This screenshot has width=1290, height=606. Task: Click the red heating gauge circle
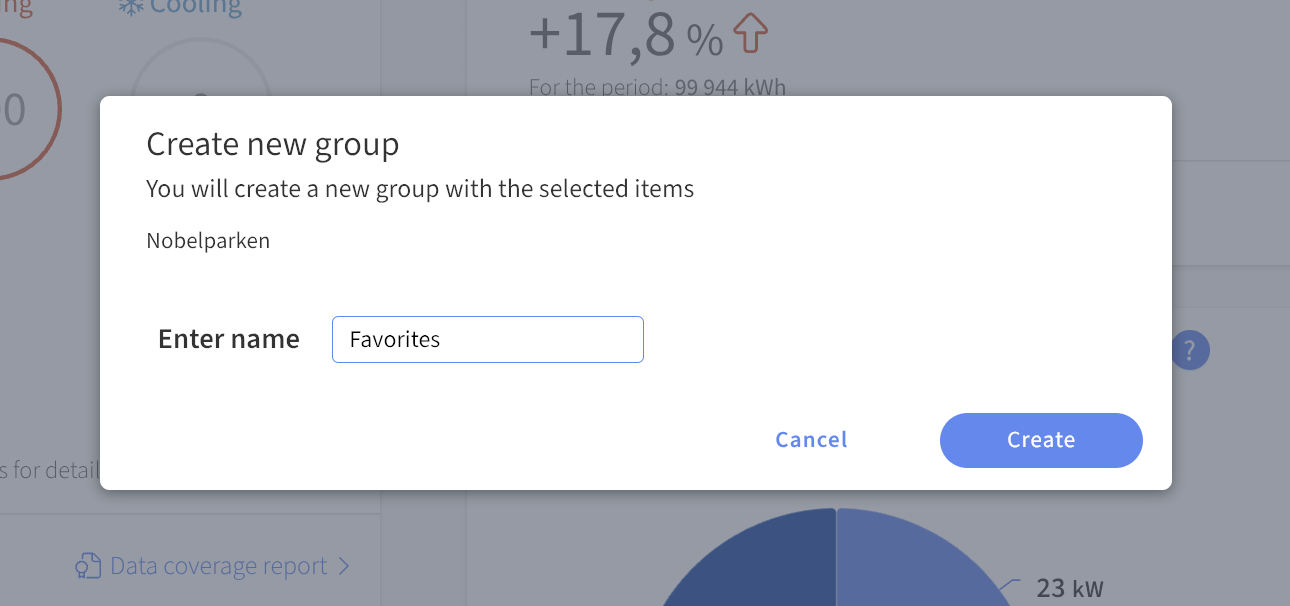pos(20,110)
